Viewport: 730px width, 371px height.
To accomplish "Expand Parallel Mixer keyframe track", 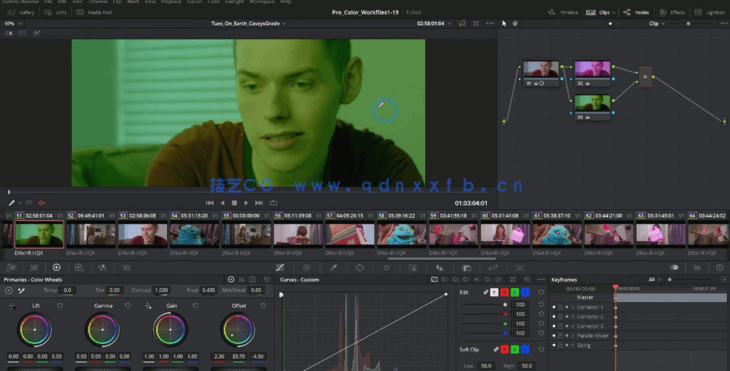I will pyautogui.click(x=573, y=336).
